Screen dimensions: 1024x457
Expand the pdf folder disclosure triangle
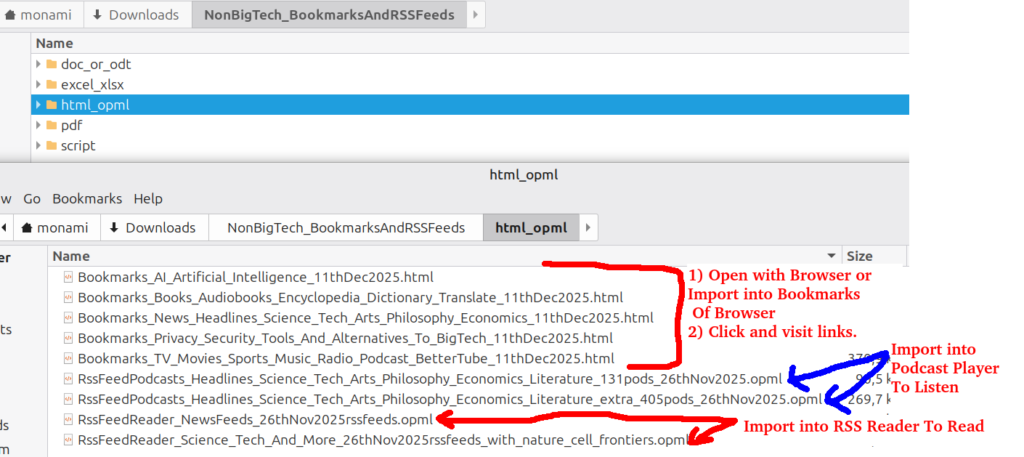coord(38,125)
